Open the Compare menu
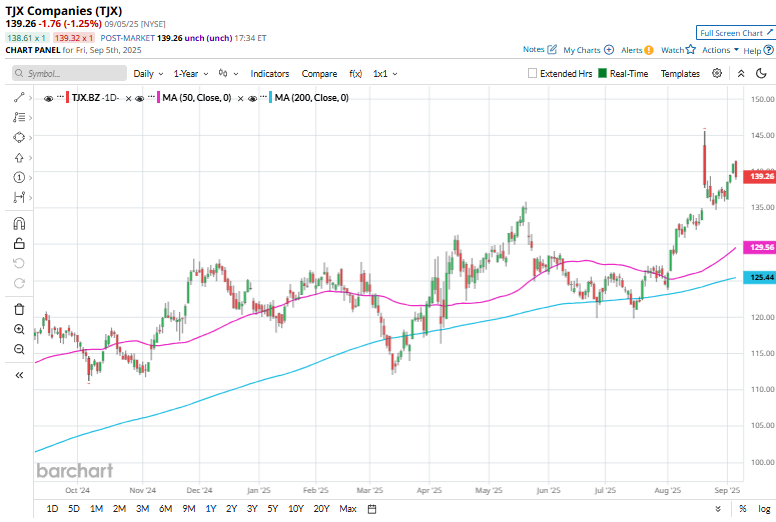Screen dimensions: 776x522 (x=319, y=74)
